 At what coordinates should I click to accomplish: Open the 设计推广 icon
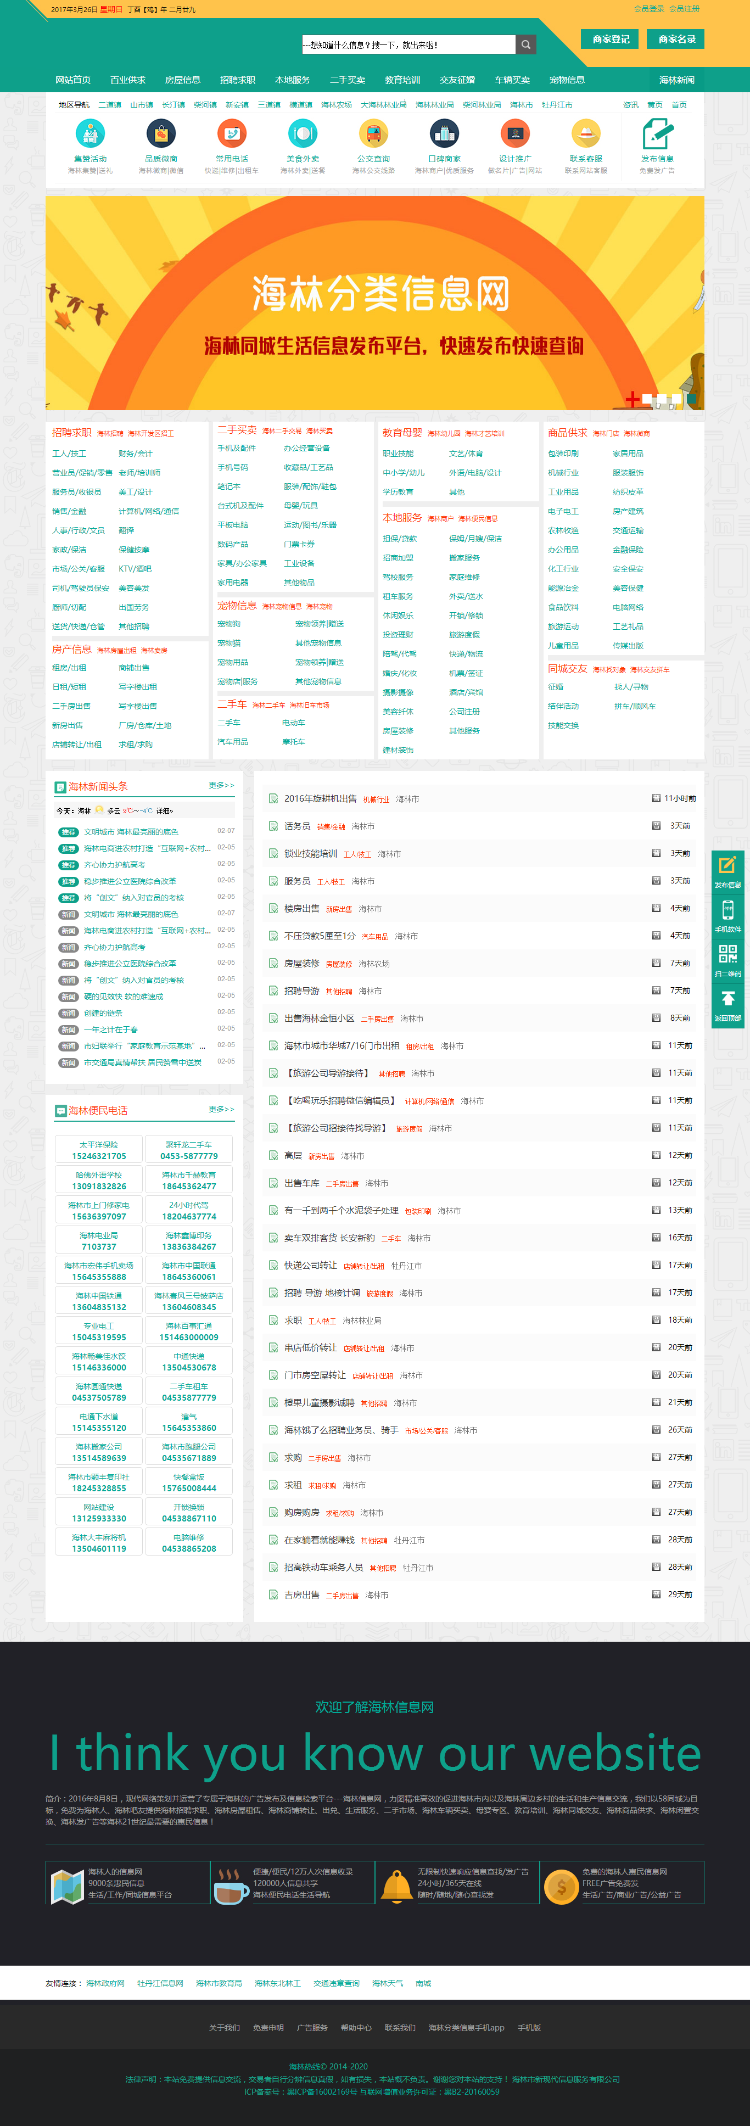point(515,133)
